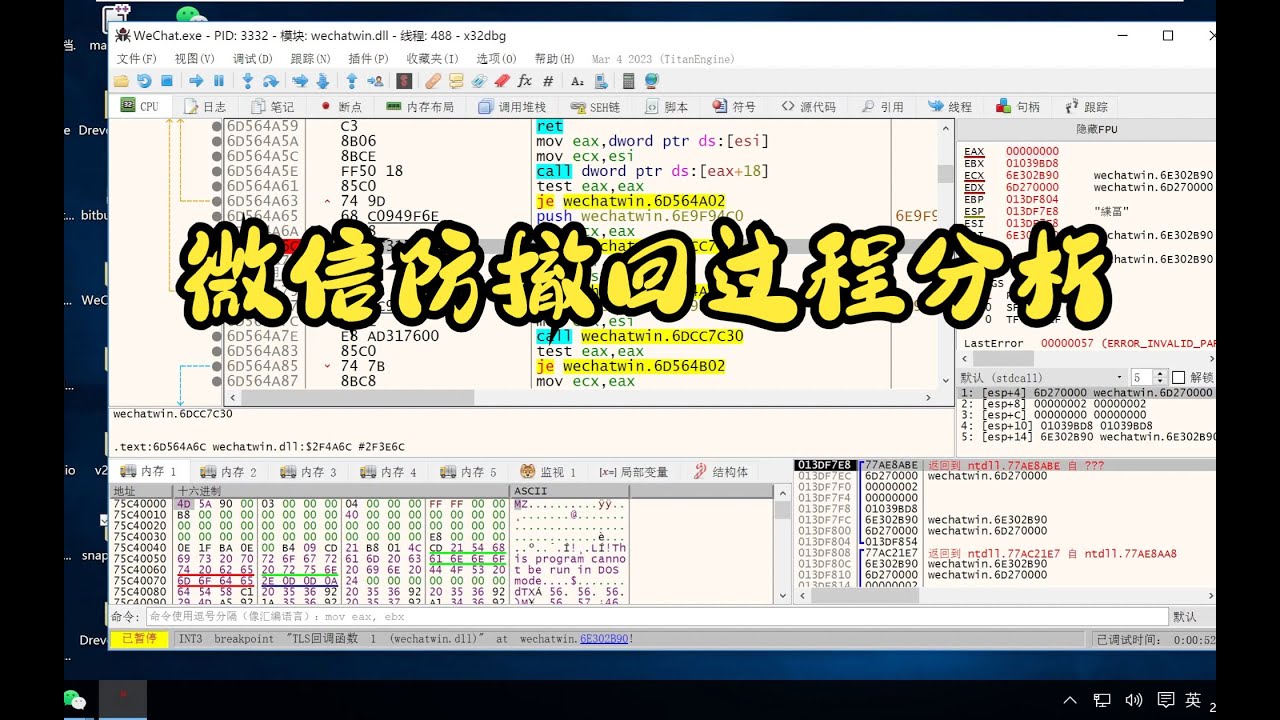
Task: Switch to the 线程 threads tab
Action: click(949, 106)
